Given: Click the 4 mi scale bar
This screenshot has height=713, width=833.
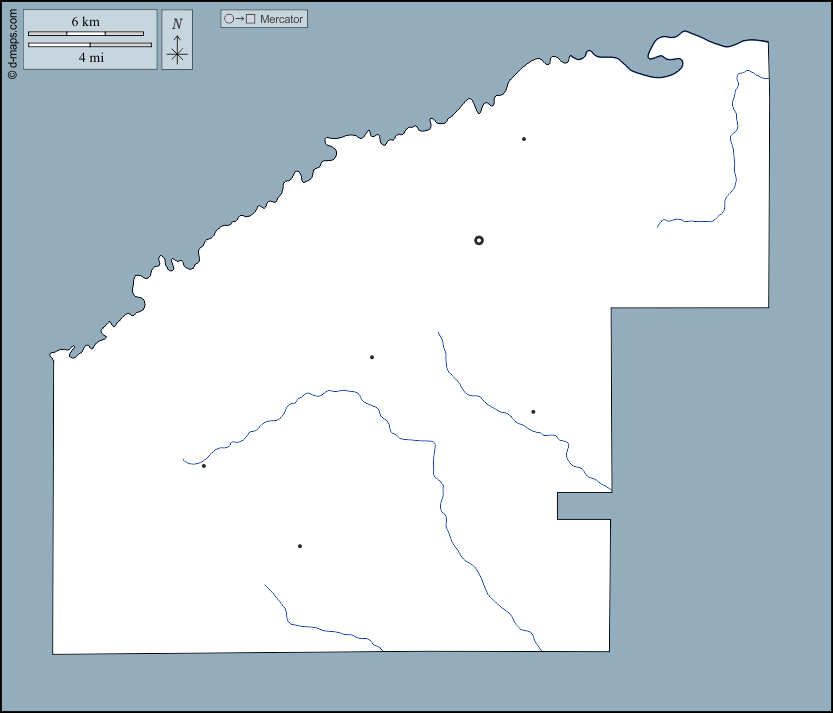Looking at the screenshot, I should 90,45.
